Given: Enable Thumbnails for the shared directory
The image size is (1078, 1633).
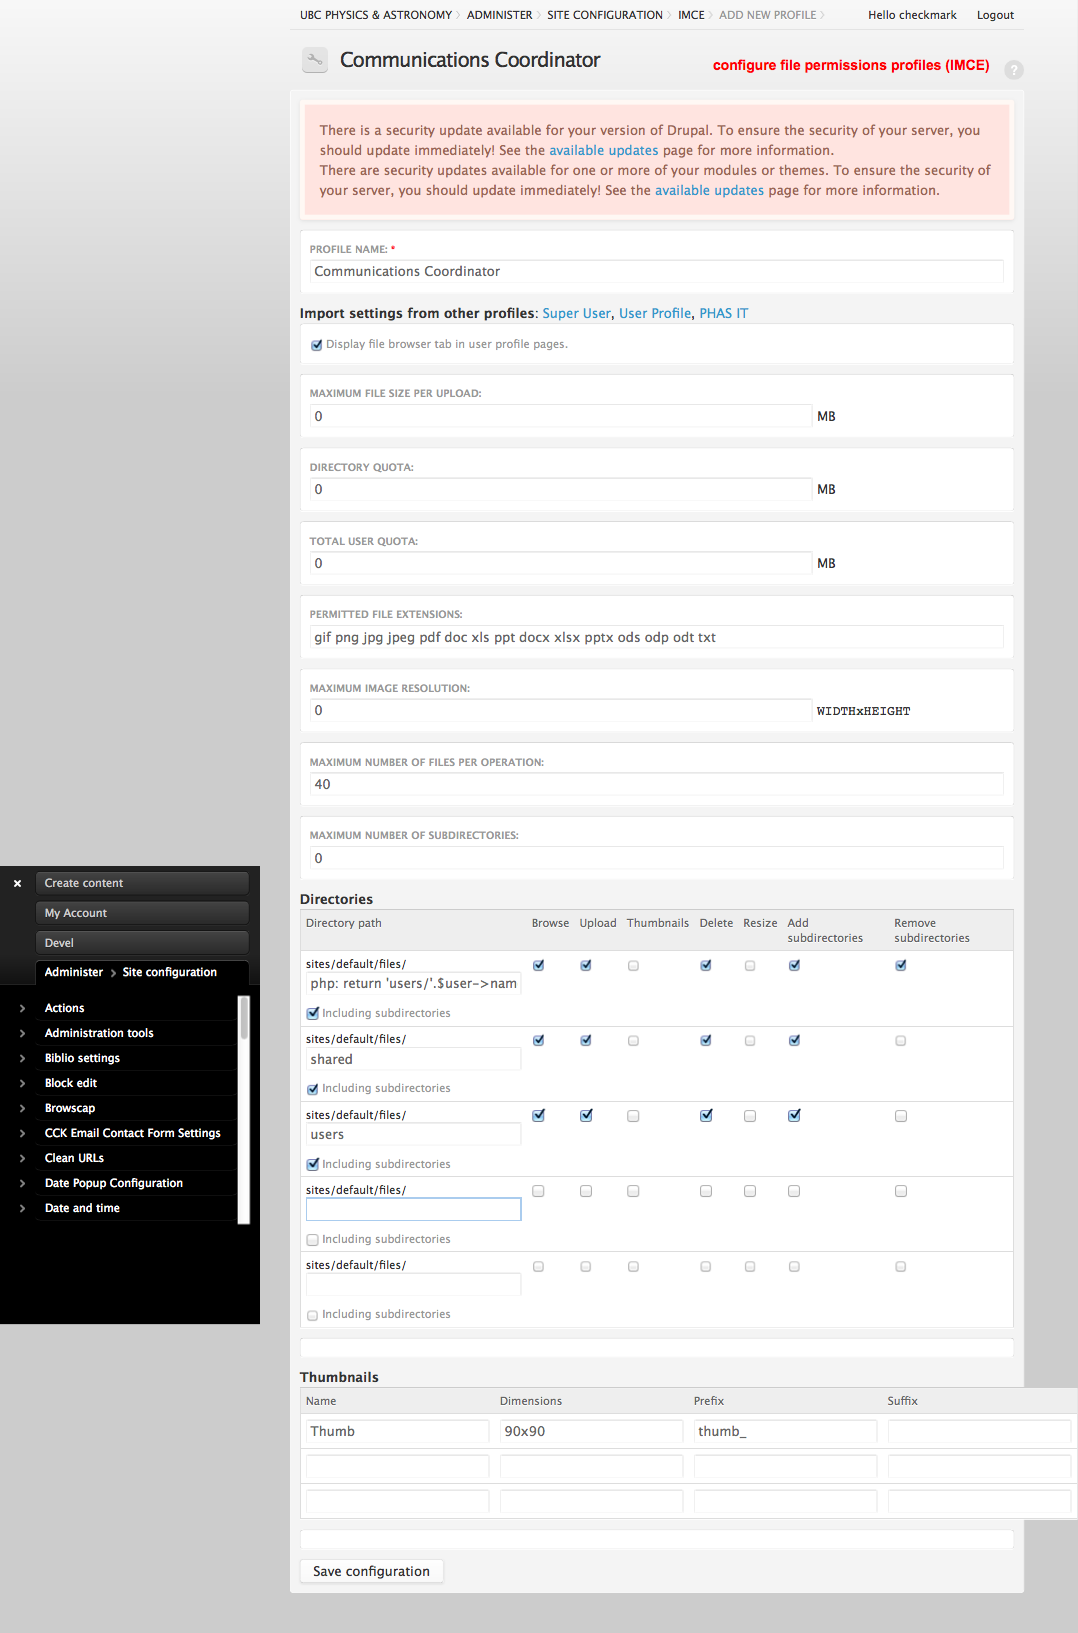Looking at the screenshot, I should click(x=633, y=1041).
